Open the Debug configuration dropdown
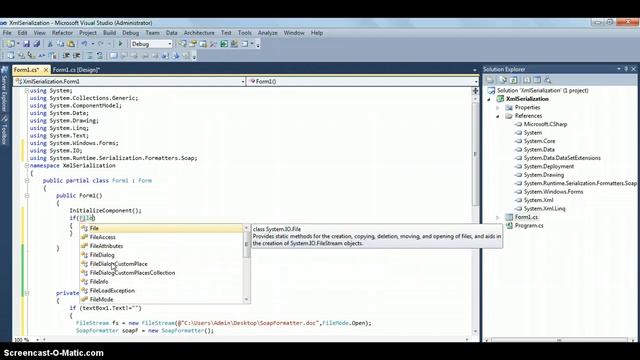The image size is (640, 360). [170, 44]
